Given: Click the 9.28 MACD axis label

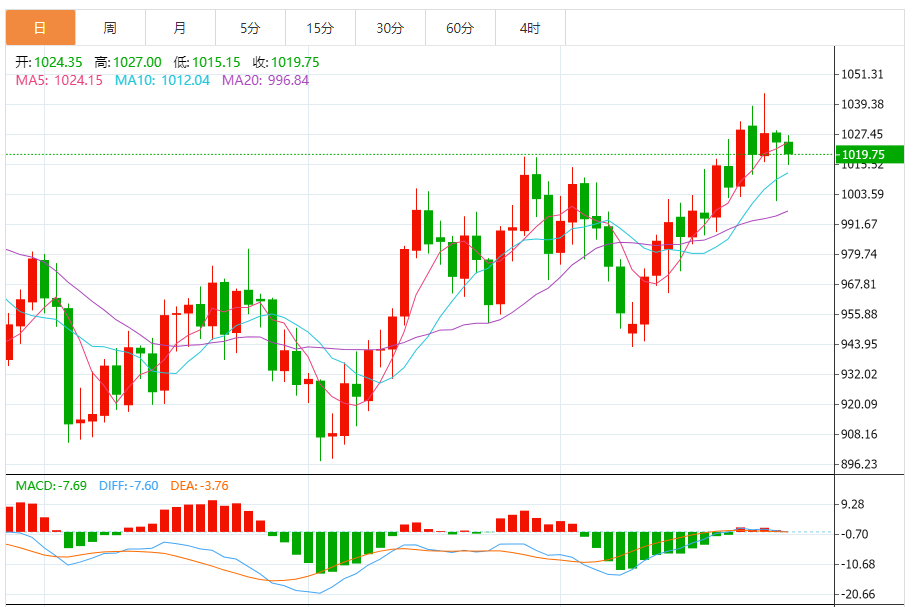Looking at the screenshot, I should point(853,504).
